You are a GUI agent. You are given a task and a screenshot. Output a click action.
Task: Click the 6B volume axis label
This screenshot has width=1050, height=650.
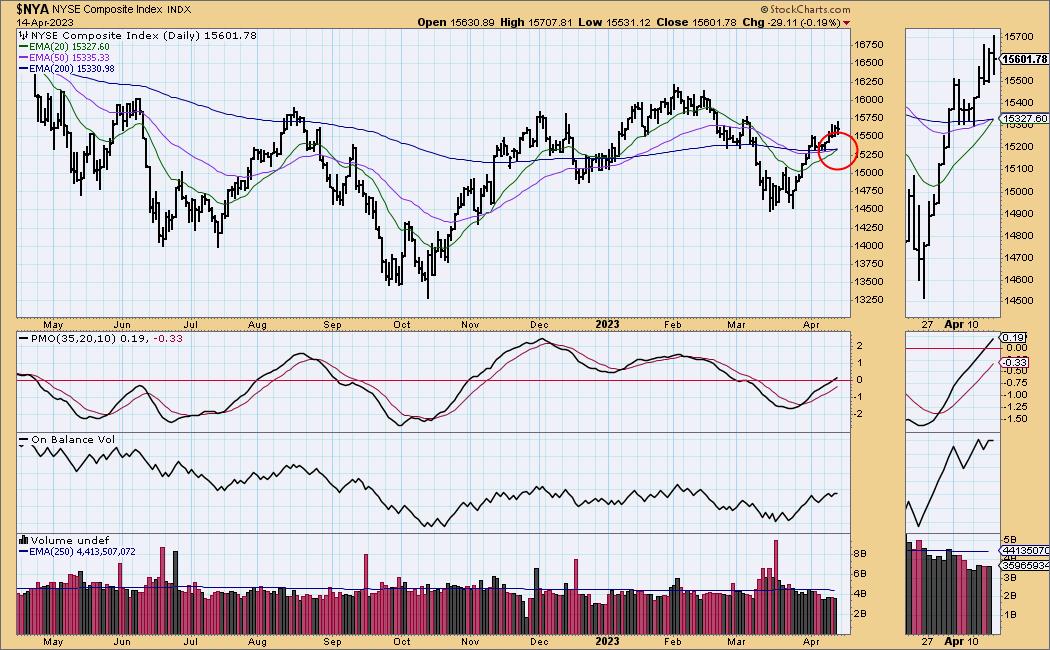coord(859,574)
